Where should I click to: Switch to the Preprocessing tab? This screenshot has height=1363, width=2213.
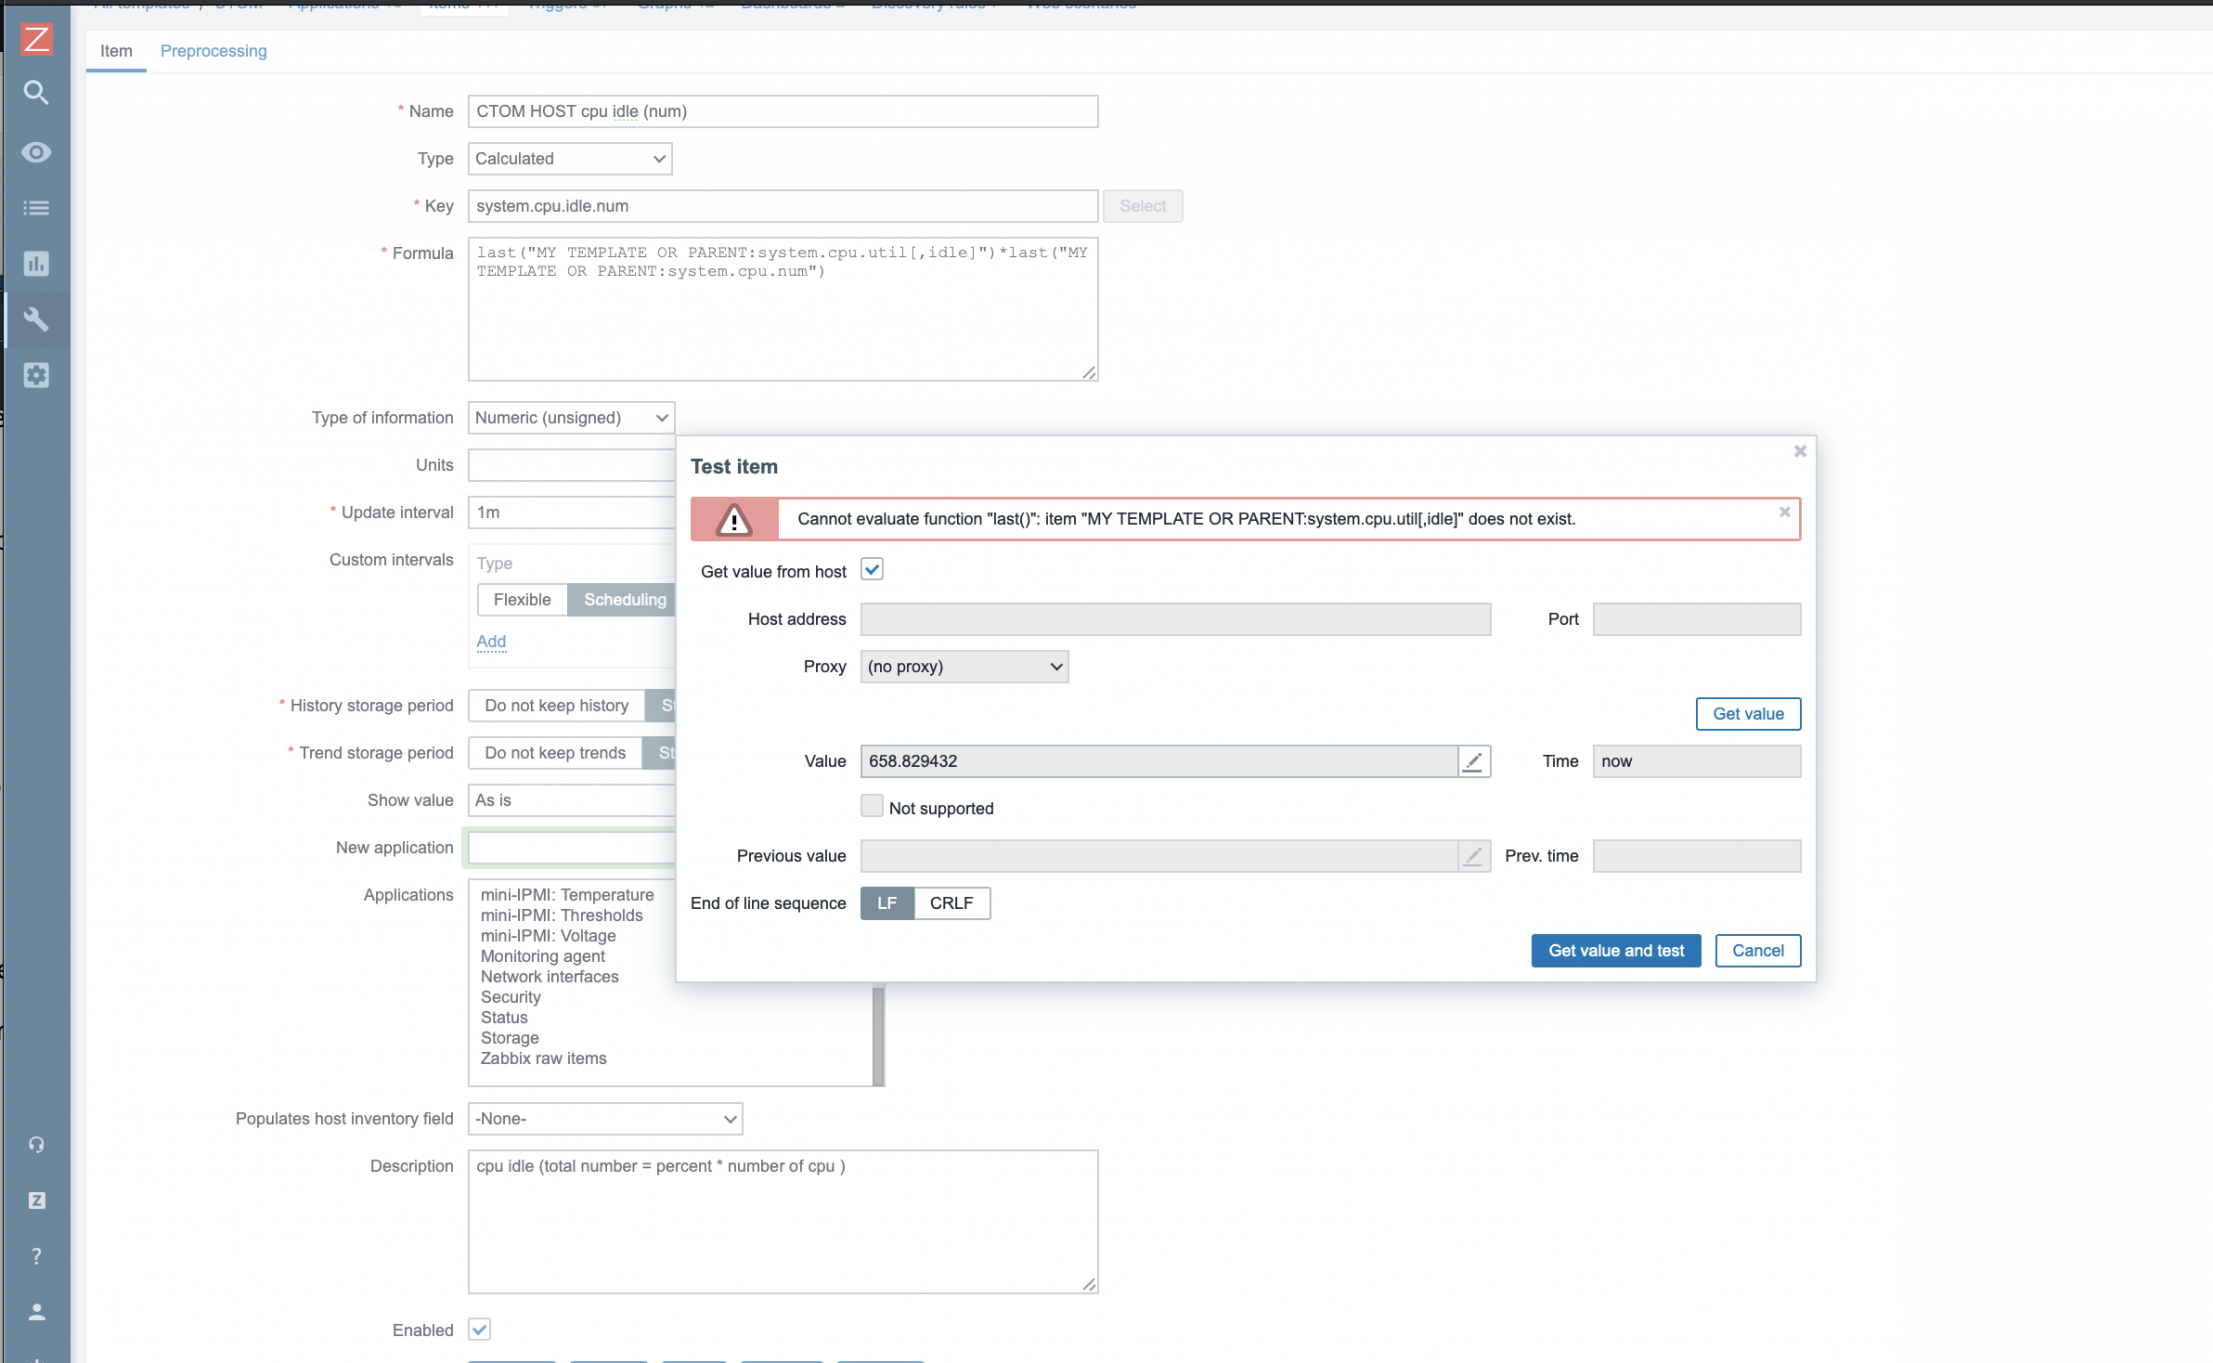coord(213,51)
